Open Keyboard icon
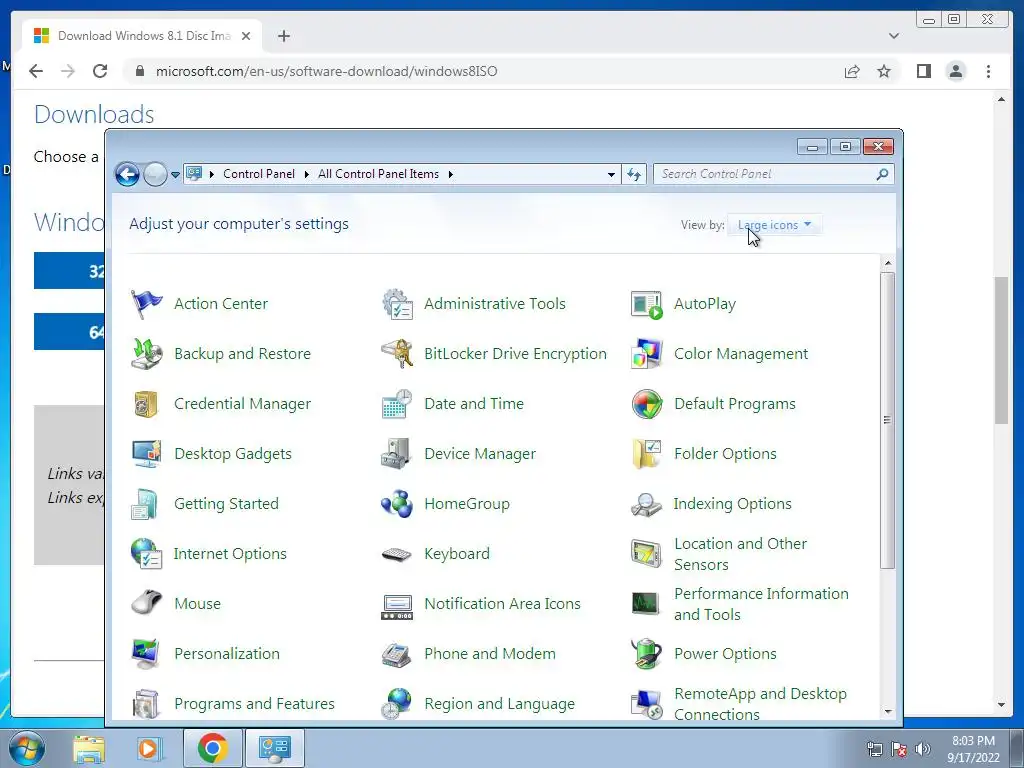 click(397, 554)
